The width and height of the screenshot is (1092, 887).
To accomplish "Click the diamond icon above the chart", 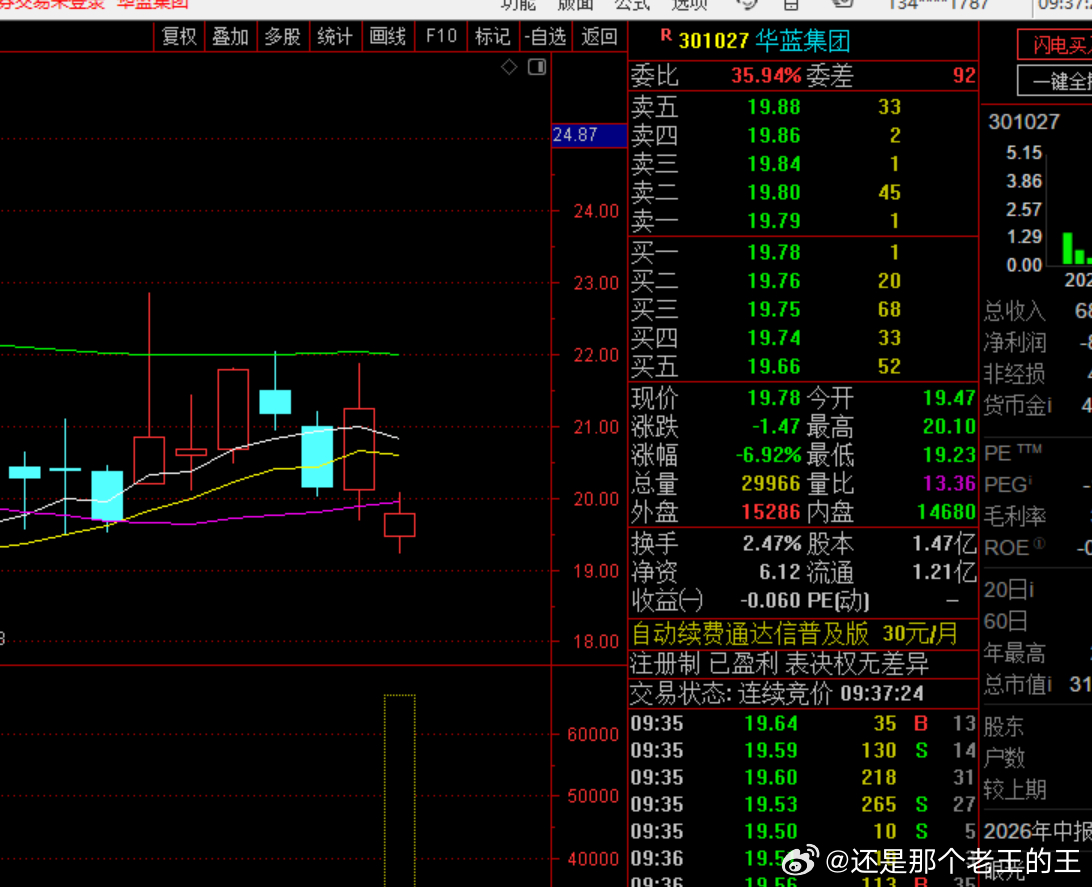I will 509,67.
